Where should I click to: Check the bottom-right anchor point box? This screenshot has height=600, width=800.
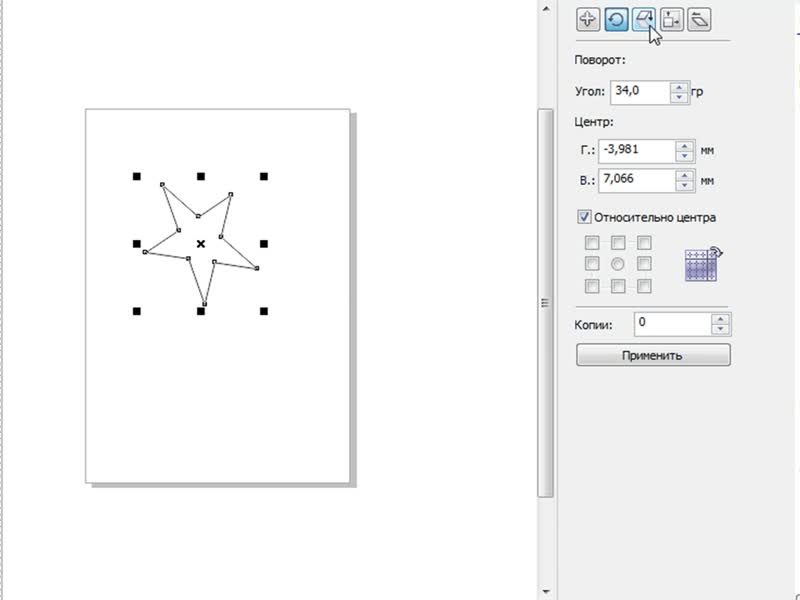pos(644,286)
